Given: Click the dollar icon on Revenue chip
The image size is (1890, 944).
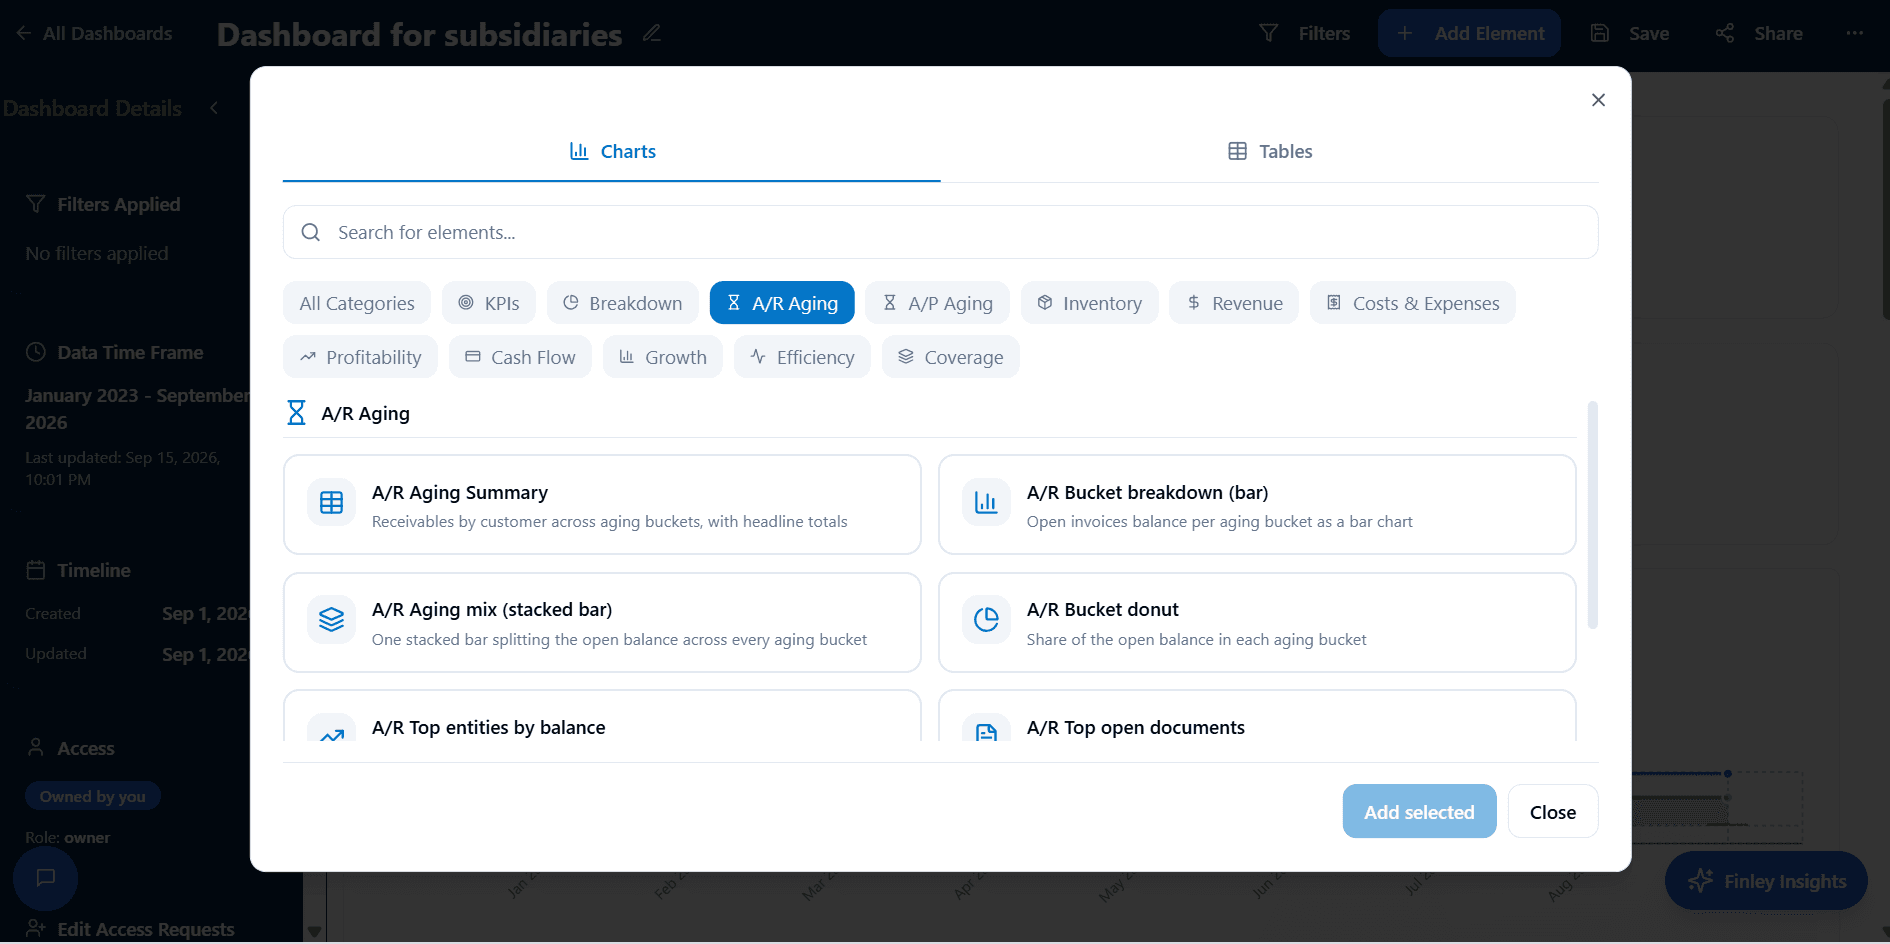Looking at the screenshot, I should tap(1194, 302).
